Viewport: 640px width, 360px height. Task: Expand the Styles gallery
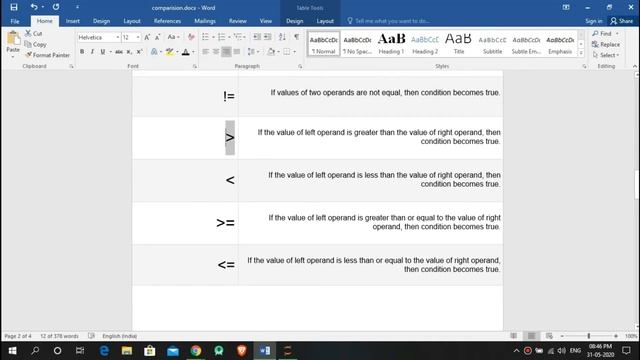click(581, 53)
